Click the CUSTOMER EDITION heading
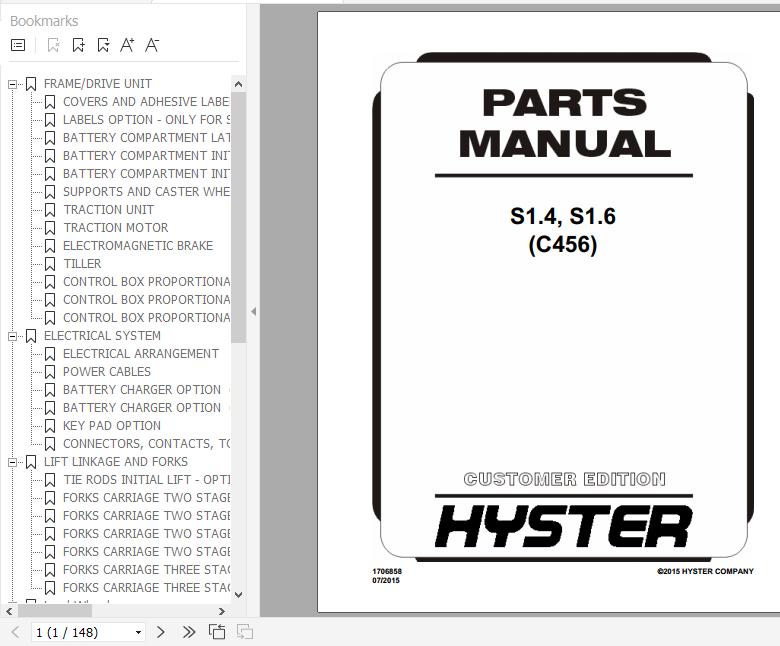780x646 pixels. click(x=564, y=479)
